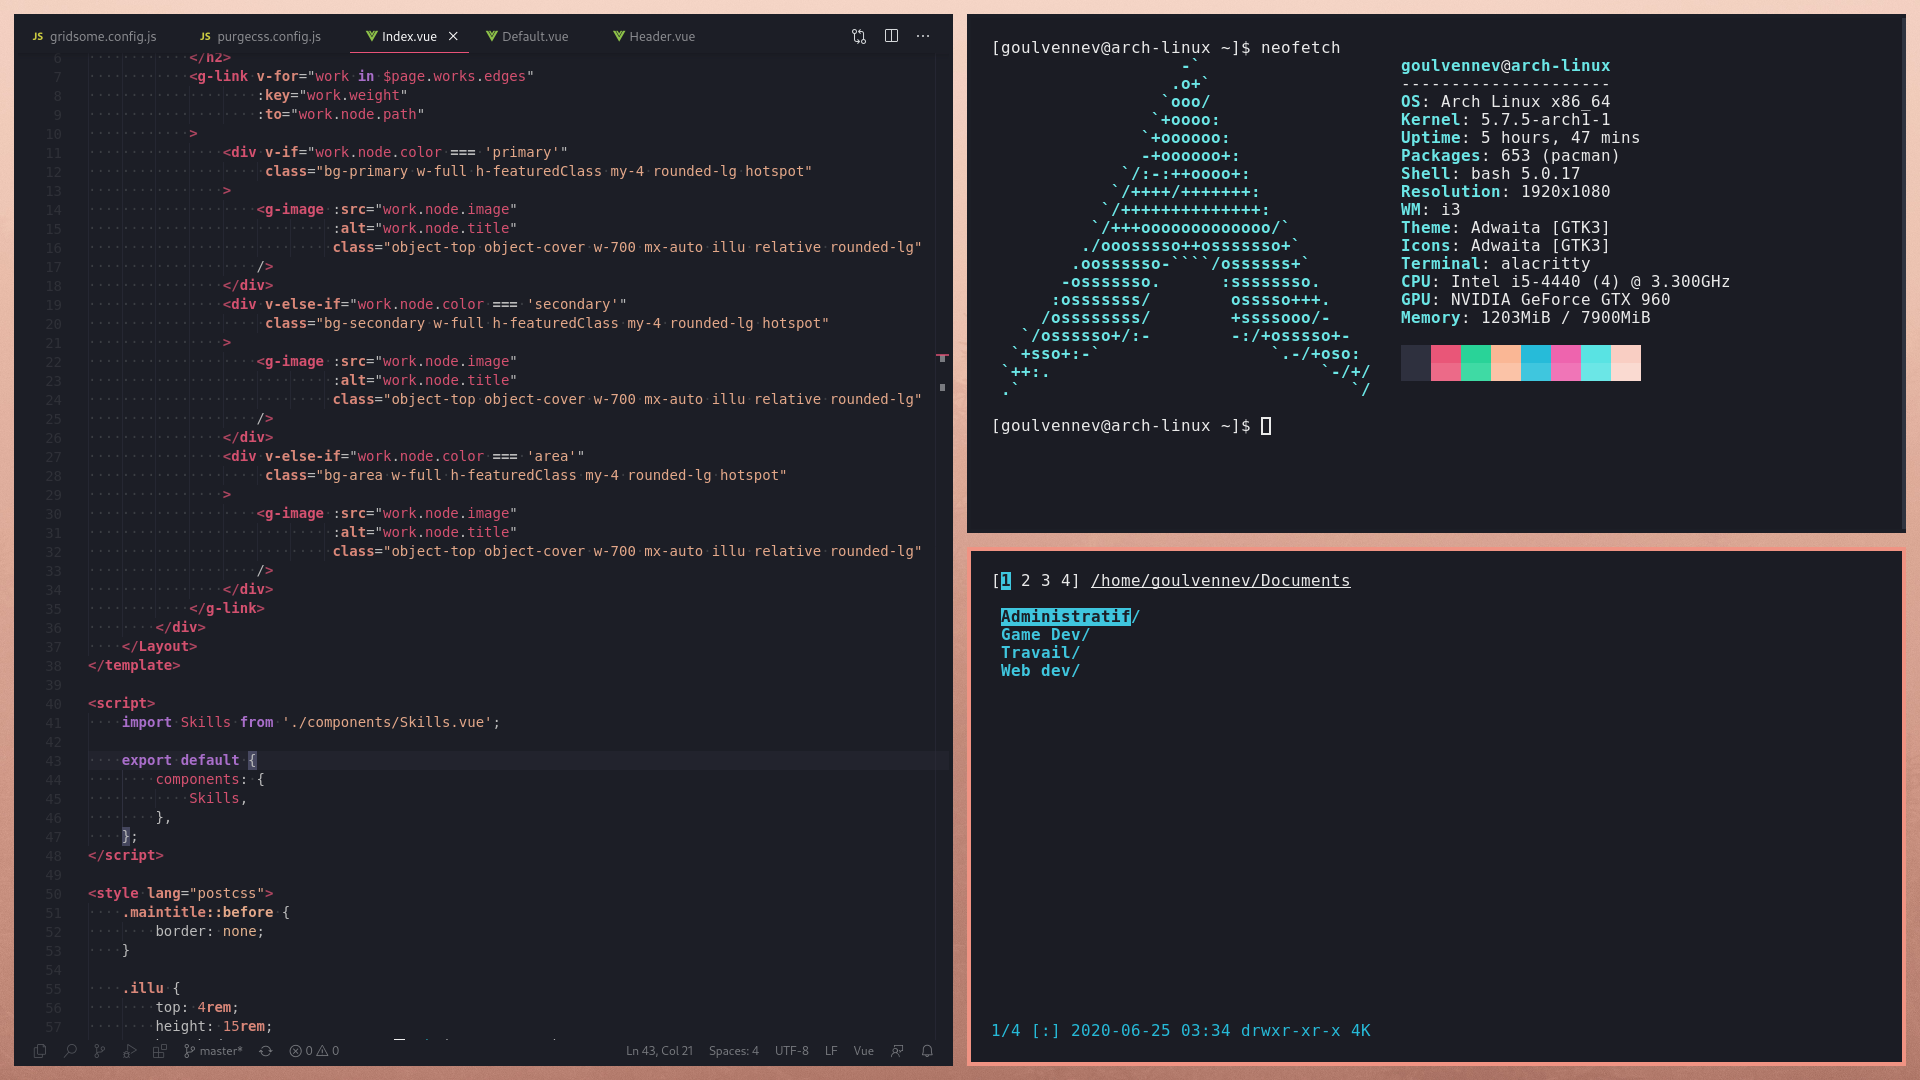Close the Index.vue tab
The image size is (1920, 1080).
[x=453, y=36]
